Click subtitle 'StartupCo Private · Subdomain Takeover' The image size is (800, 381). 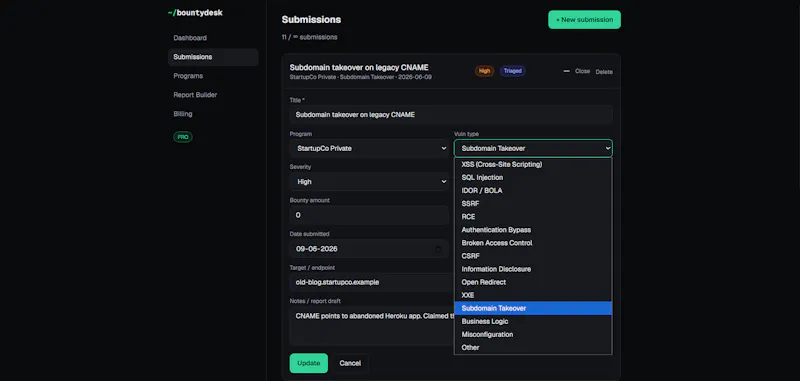[x=342, y=77]
